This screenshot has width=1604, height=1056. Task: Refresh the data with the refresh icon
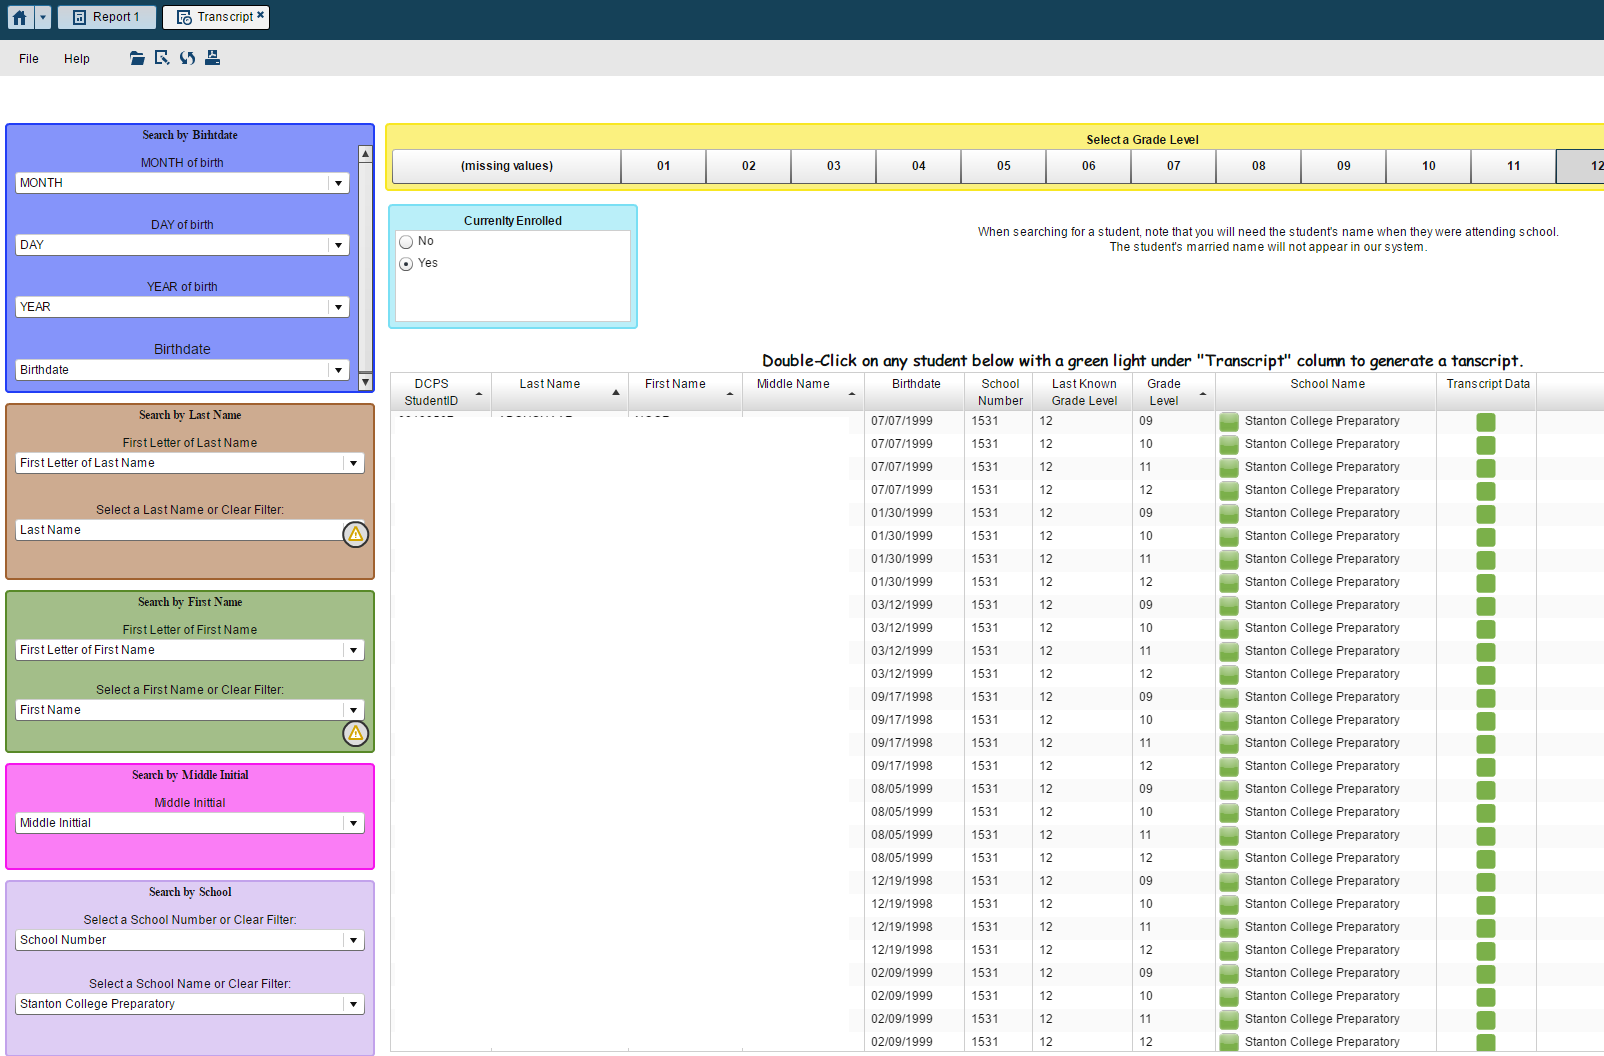[187, 57]
